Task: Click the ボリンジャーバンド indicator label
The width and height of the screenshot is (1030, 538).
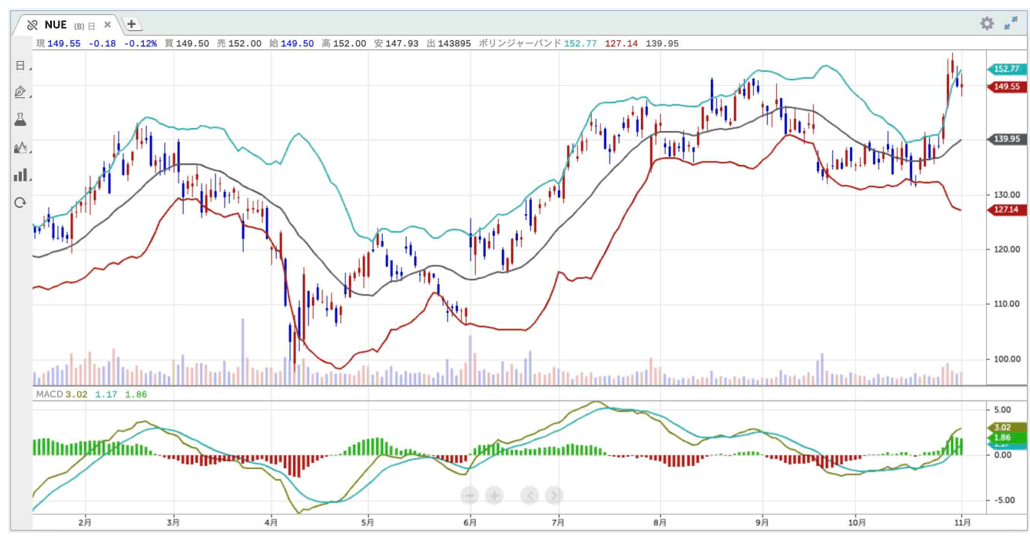Action: click(519, 43)
